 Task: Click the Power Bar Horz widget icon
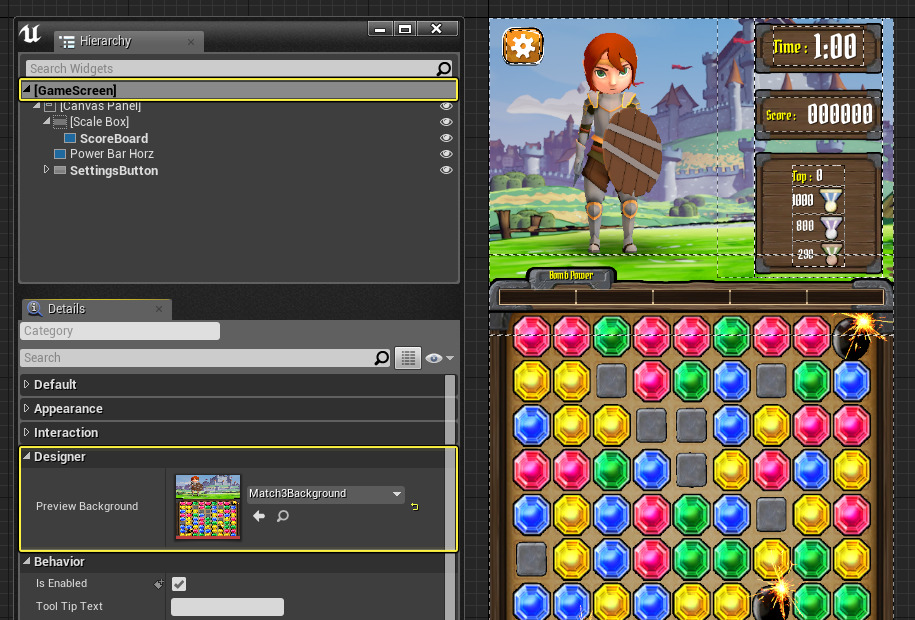(x=60, y=154)
